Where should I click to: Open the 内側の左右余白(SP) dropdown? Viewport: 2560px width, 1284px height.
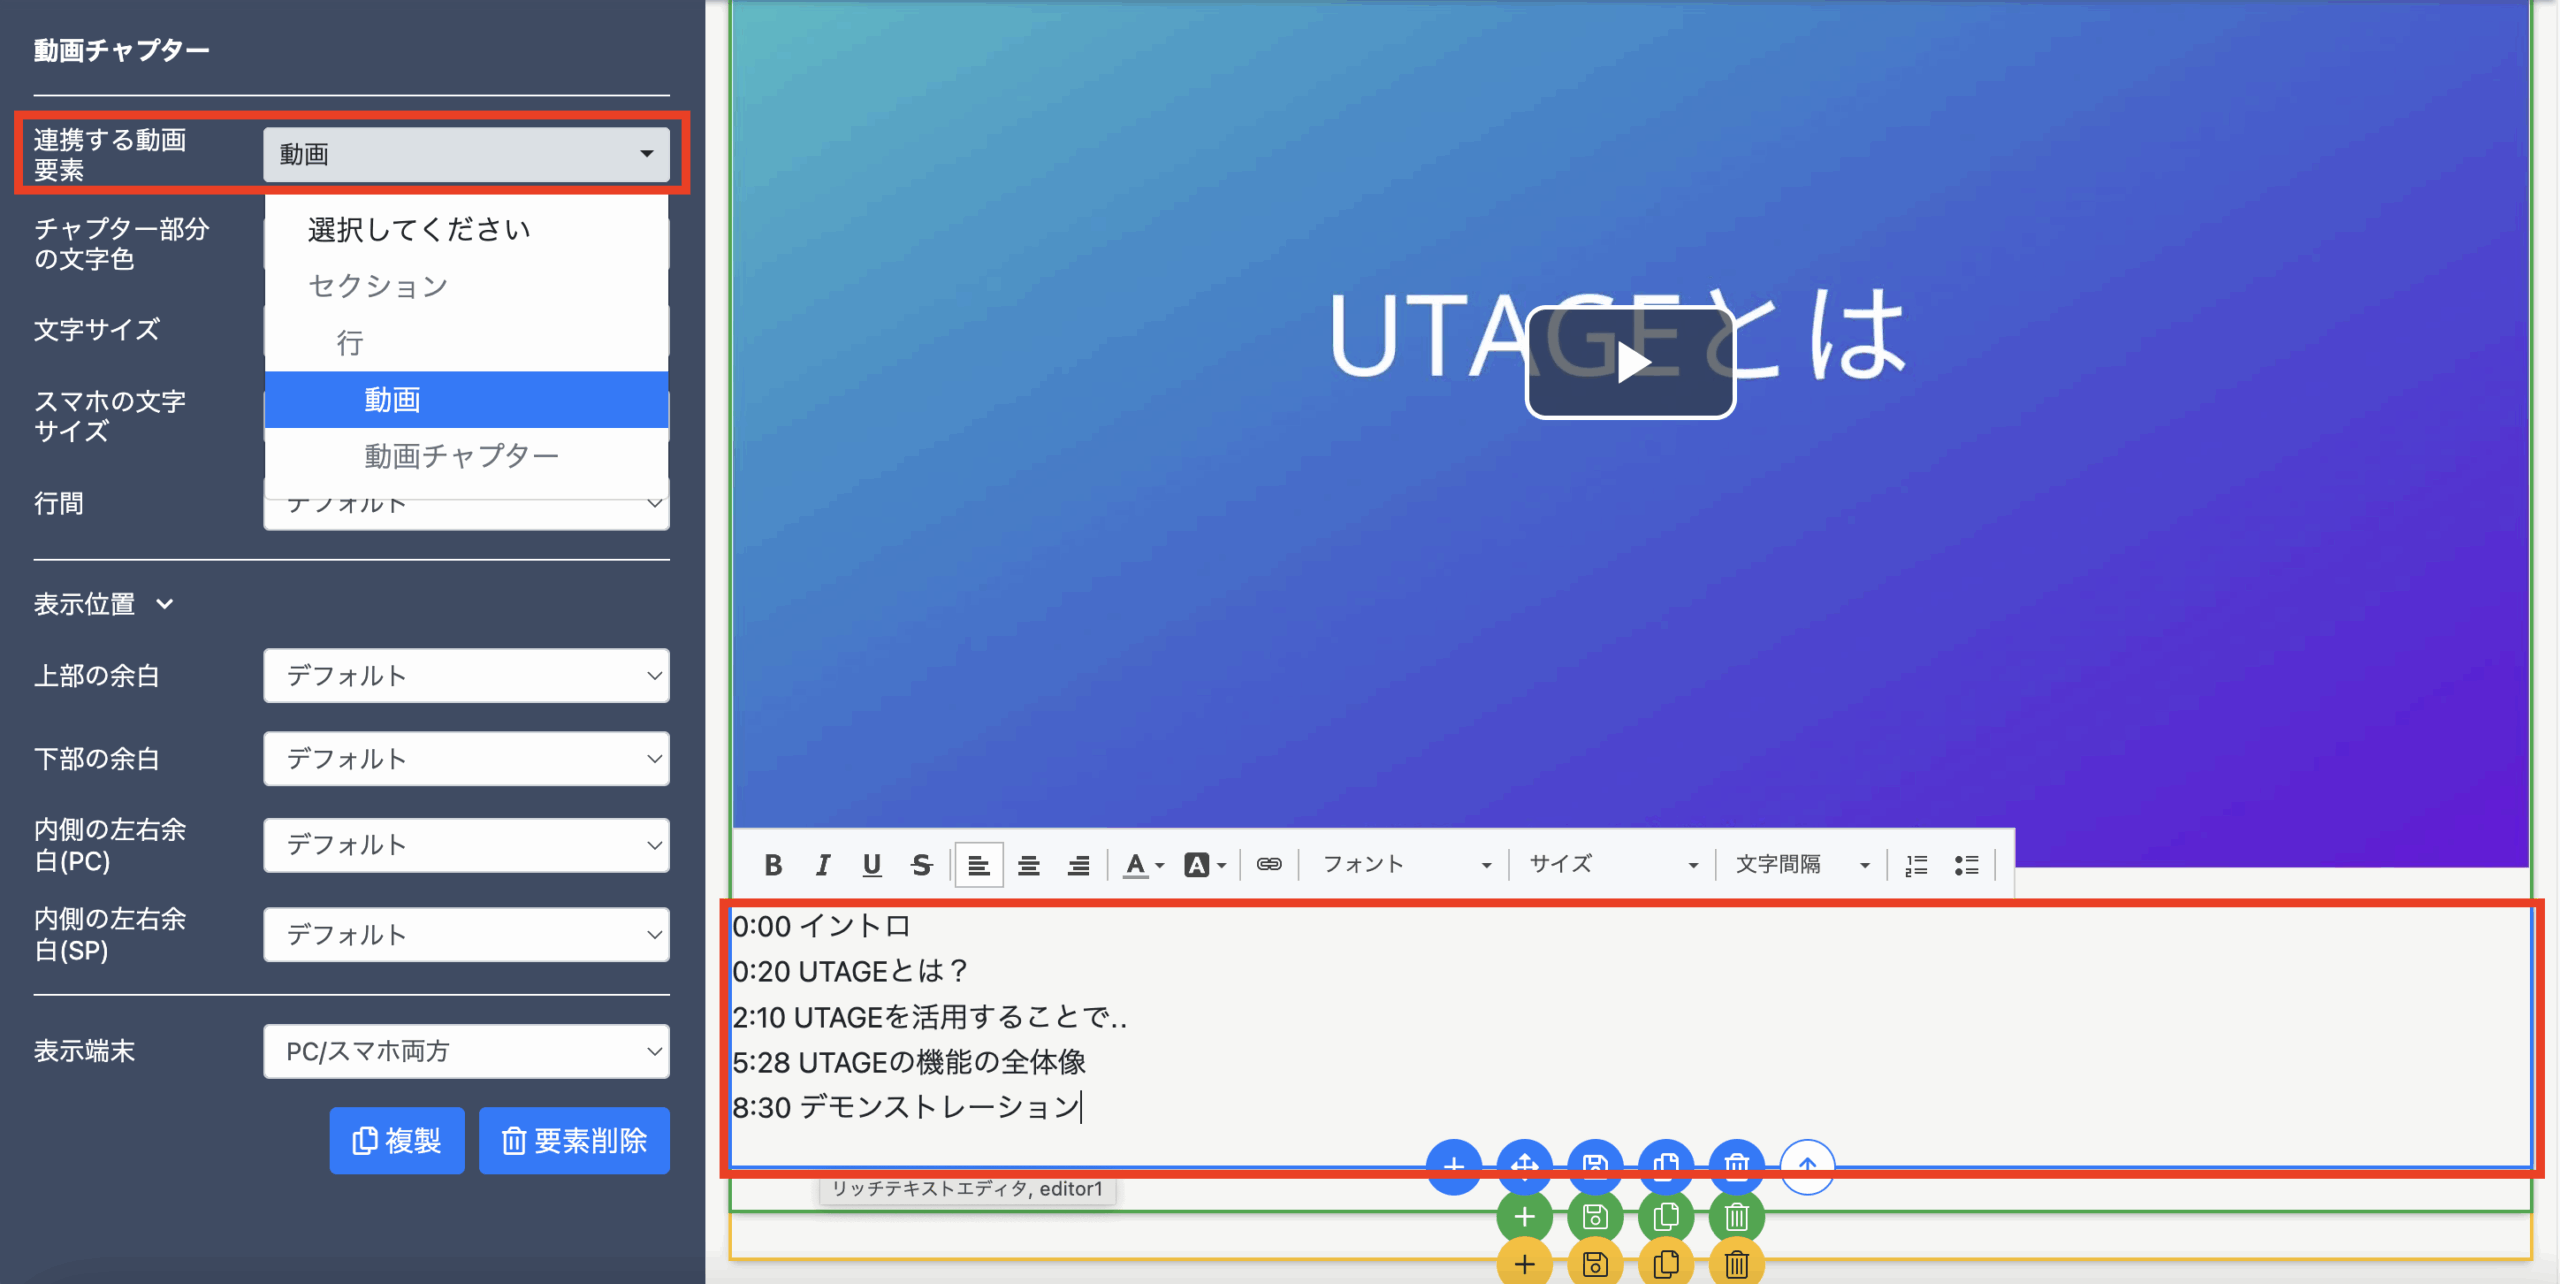click(x=466, y=935)
